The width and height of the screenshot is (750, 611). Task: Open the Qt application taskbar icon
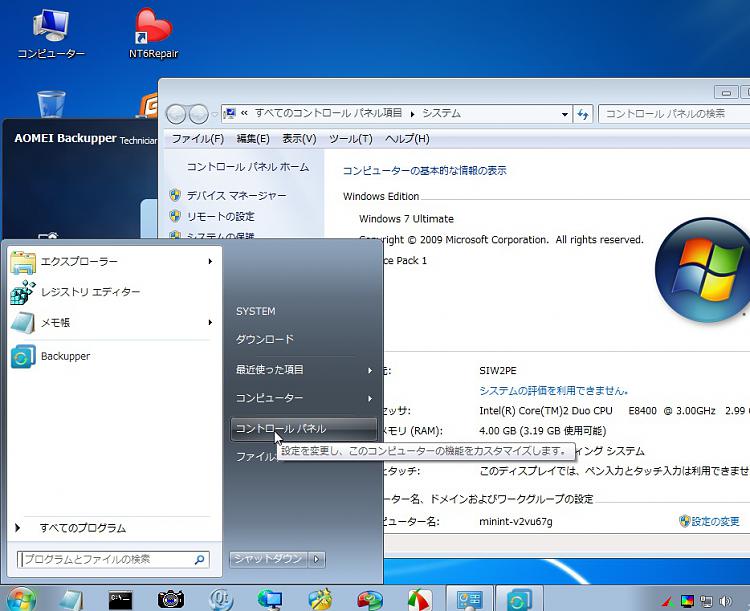pyautogui.click(x=221, y=599)
